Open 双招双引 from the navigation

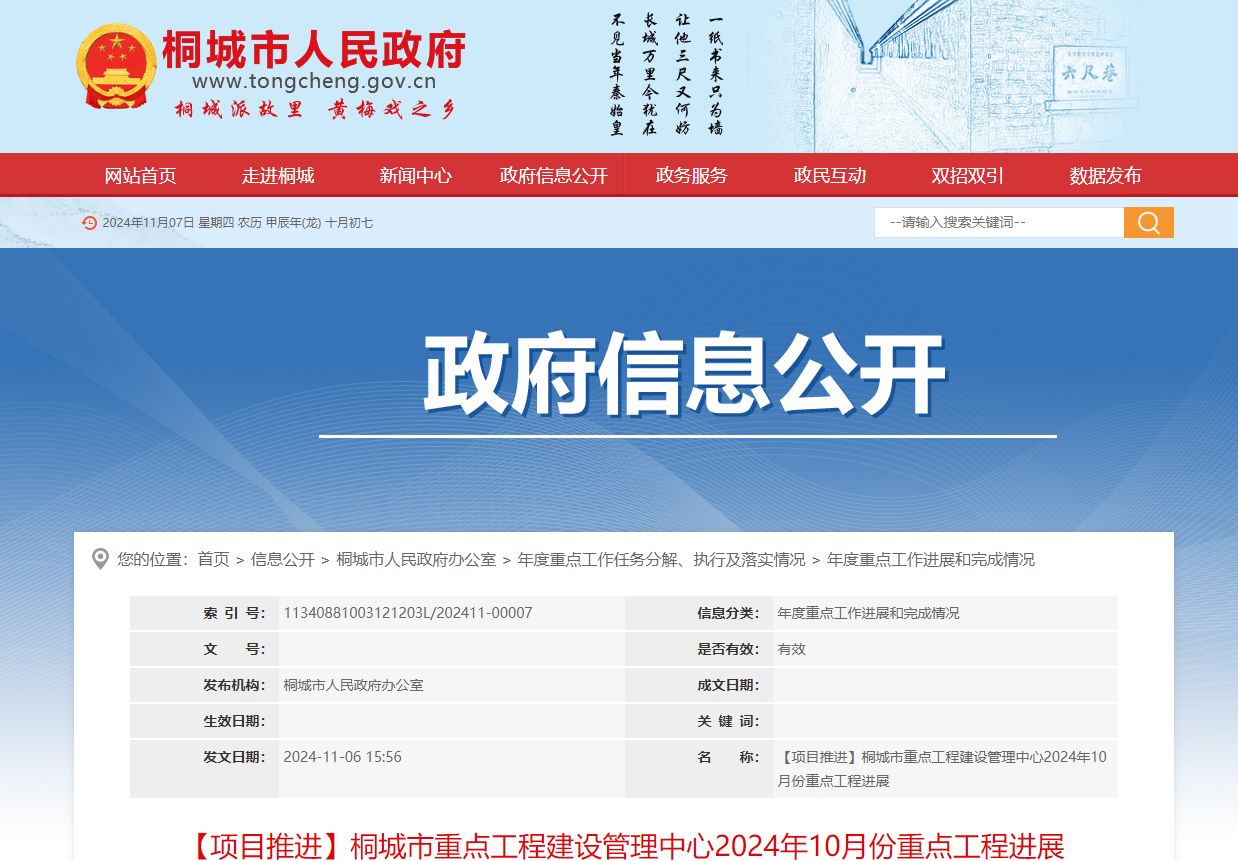(x=967, y=176)
